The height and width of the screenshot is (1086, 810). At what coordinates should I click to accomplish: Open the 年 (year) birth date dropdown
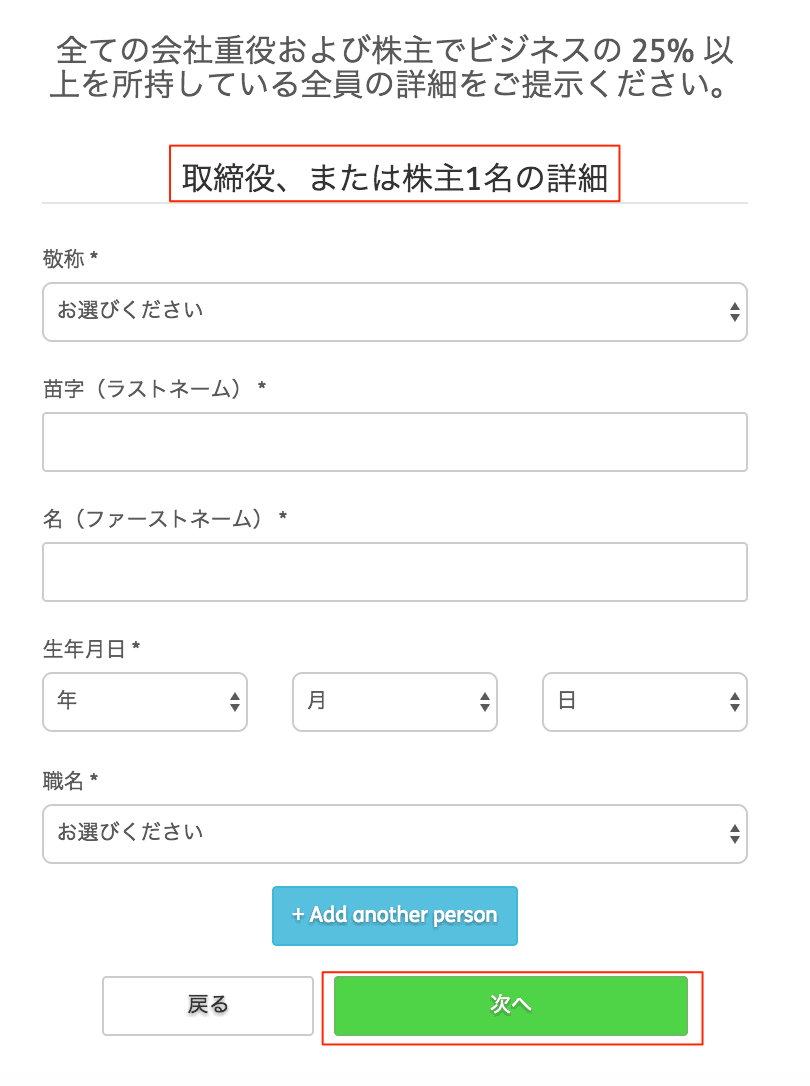point(144,702)
